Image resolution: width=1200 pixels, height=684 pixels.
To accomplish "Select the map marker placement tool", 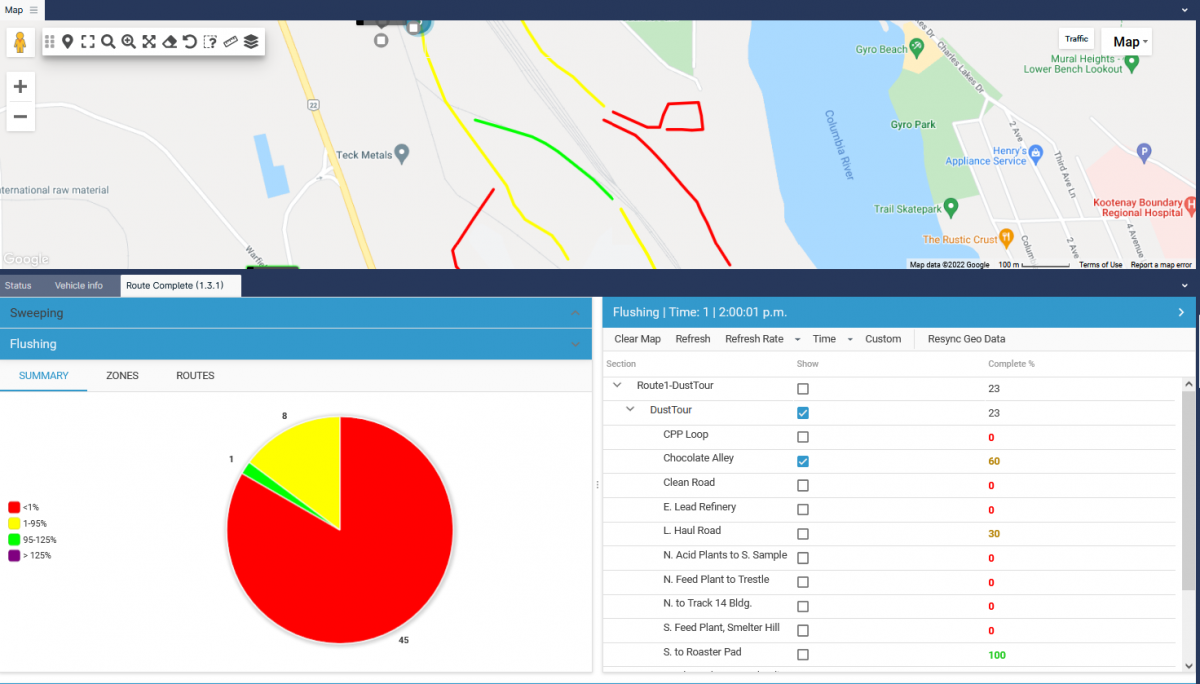I will (67, 42).
